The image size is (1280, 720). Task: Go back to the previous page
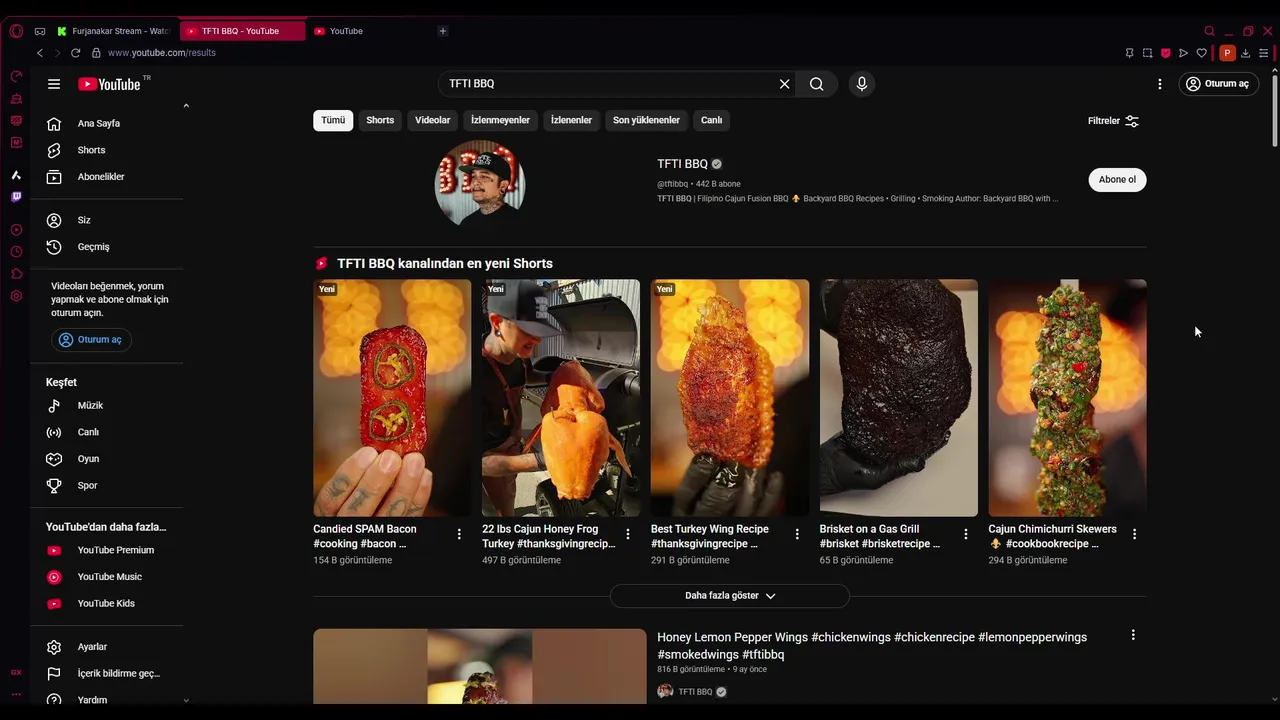(x=40, y=53)
